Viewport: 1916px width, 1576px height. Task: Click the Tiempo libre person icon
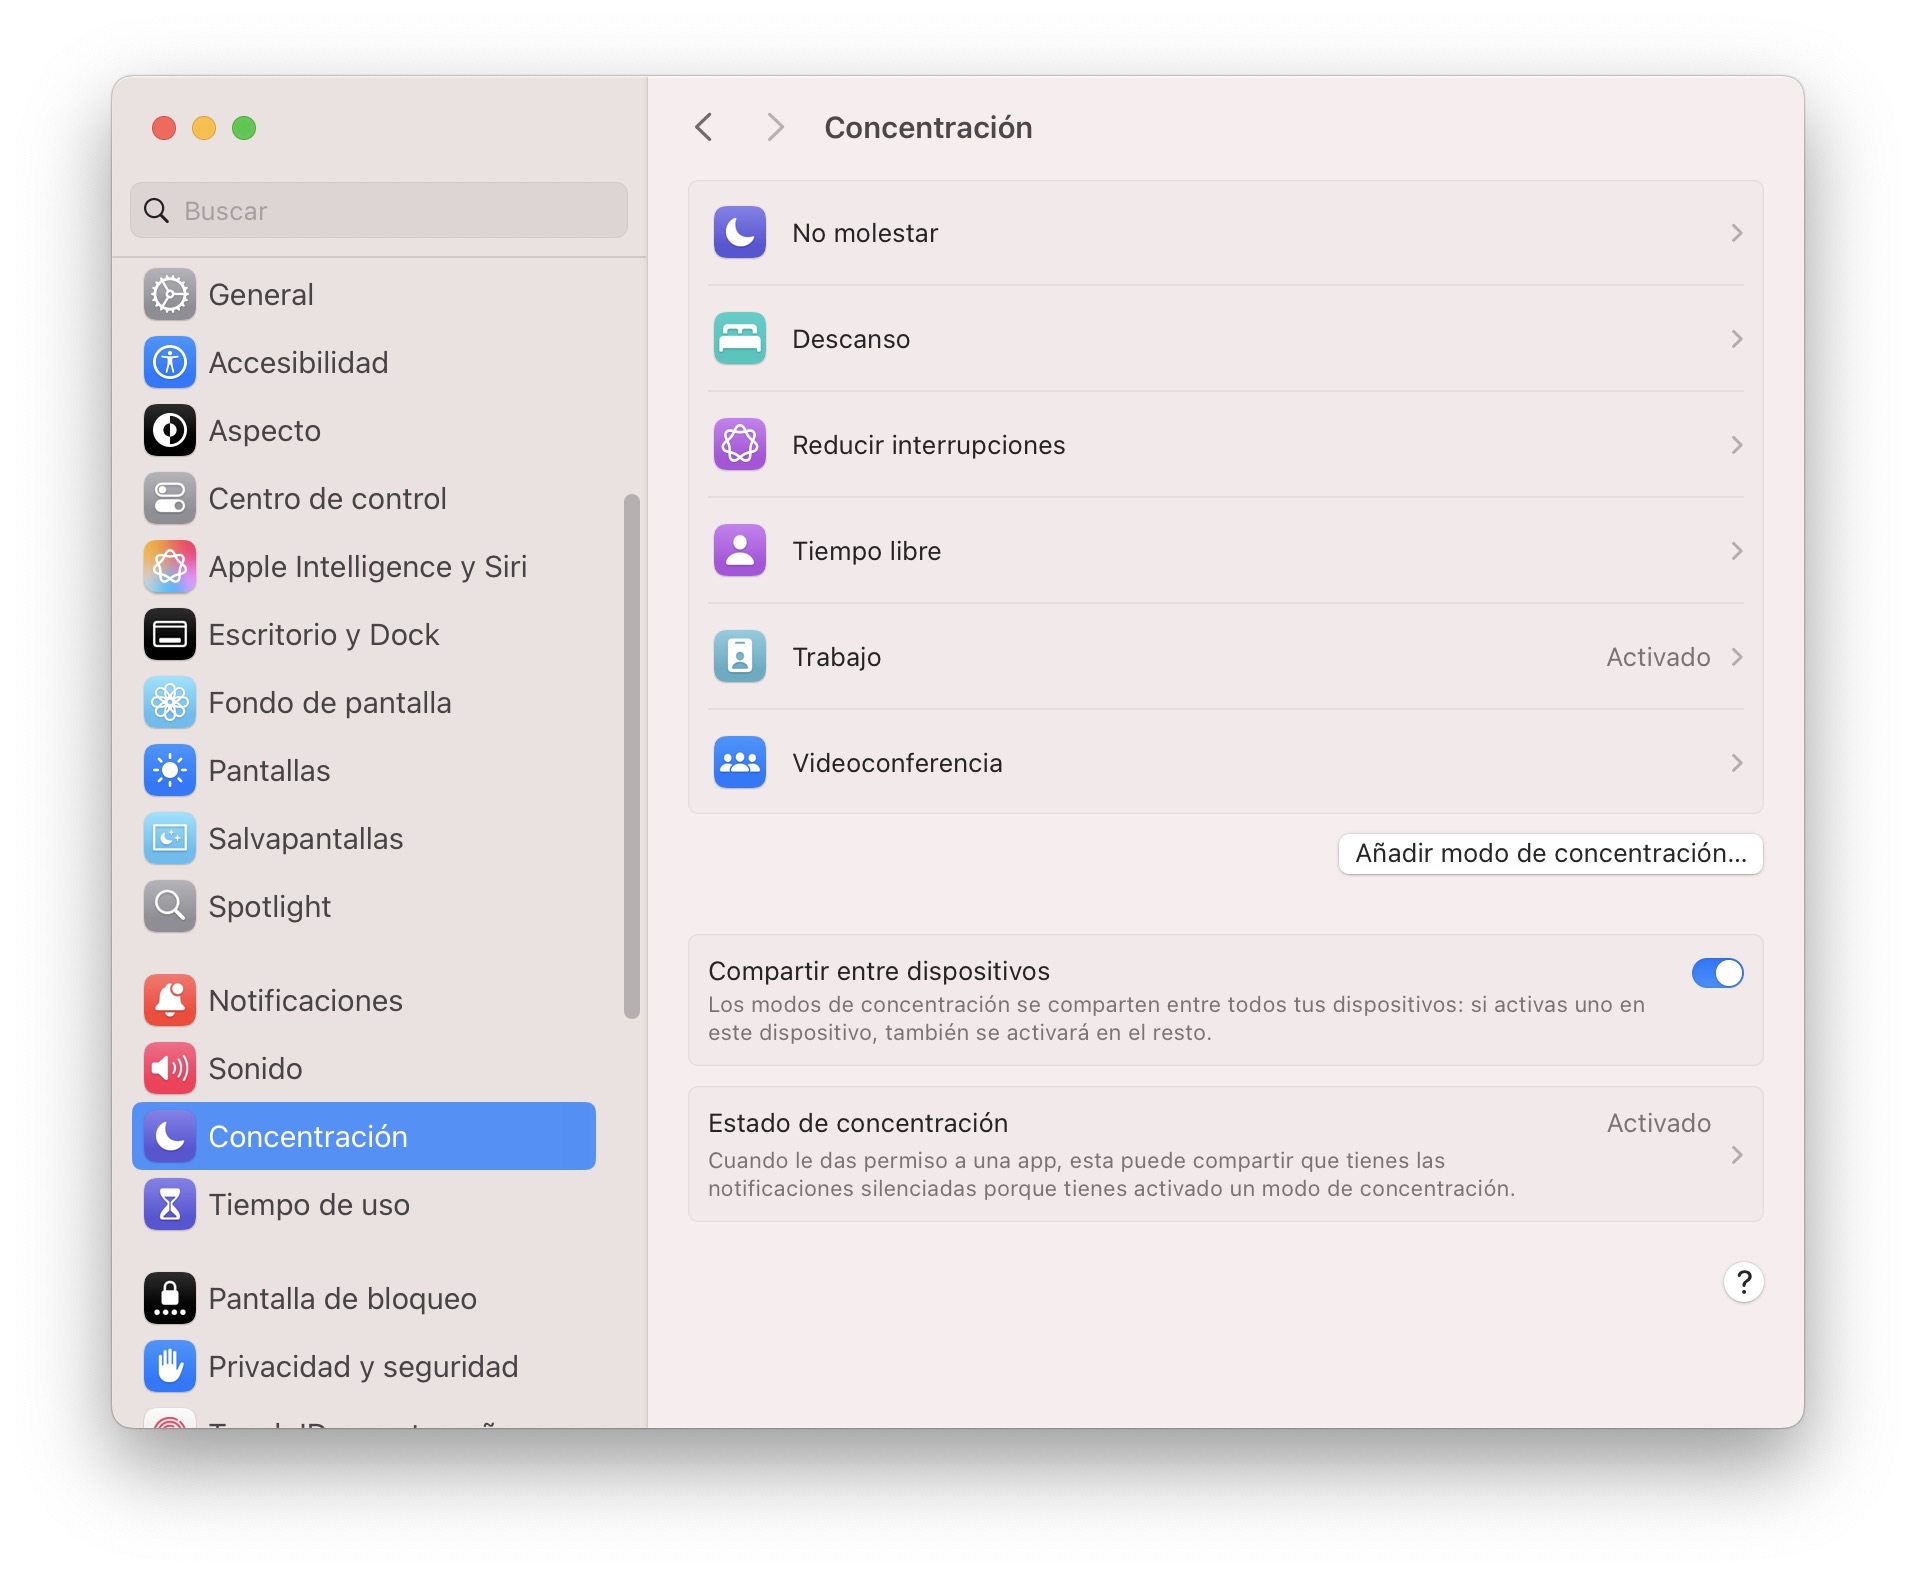point(740,551)
